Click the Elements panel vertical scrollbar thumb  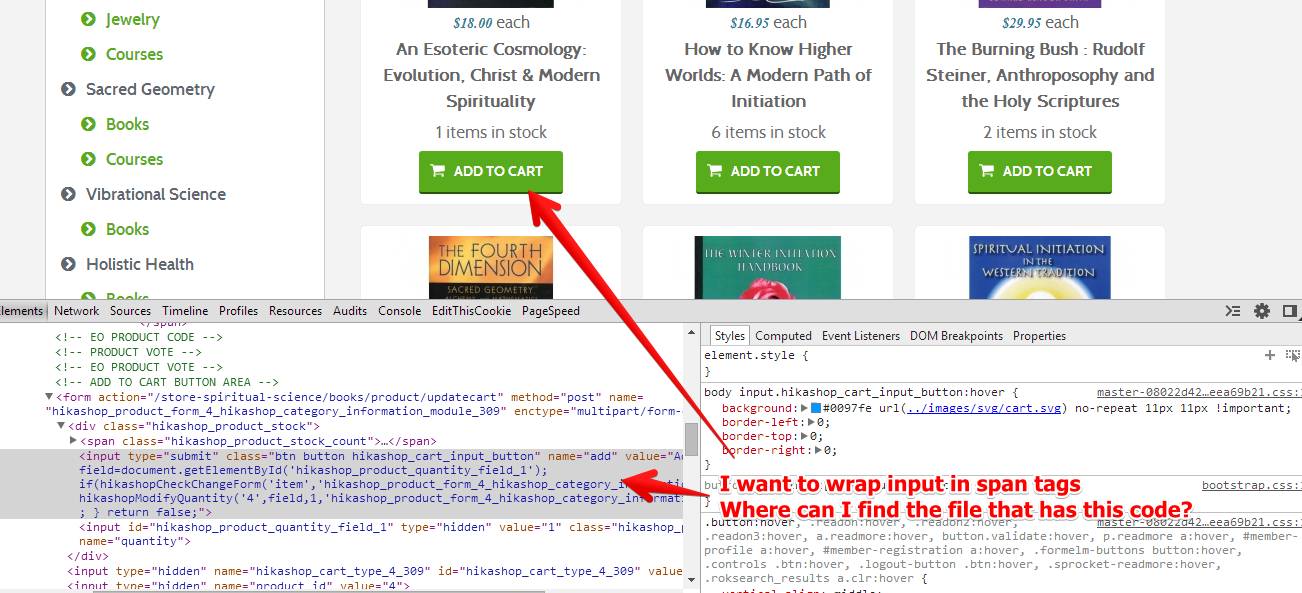click(691, 438)
